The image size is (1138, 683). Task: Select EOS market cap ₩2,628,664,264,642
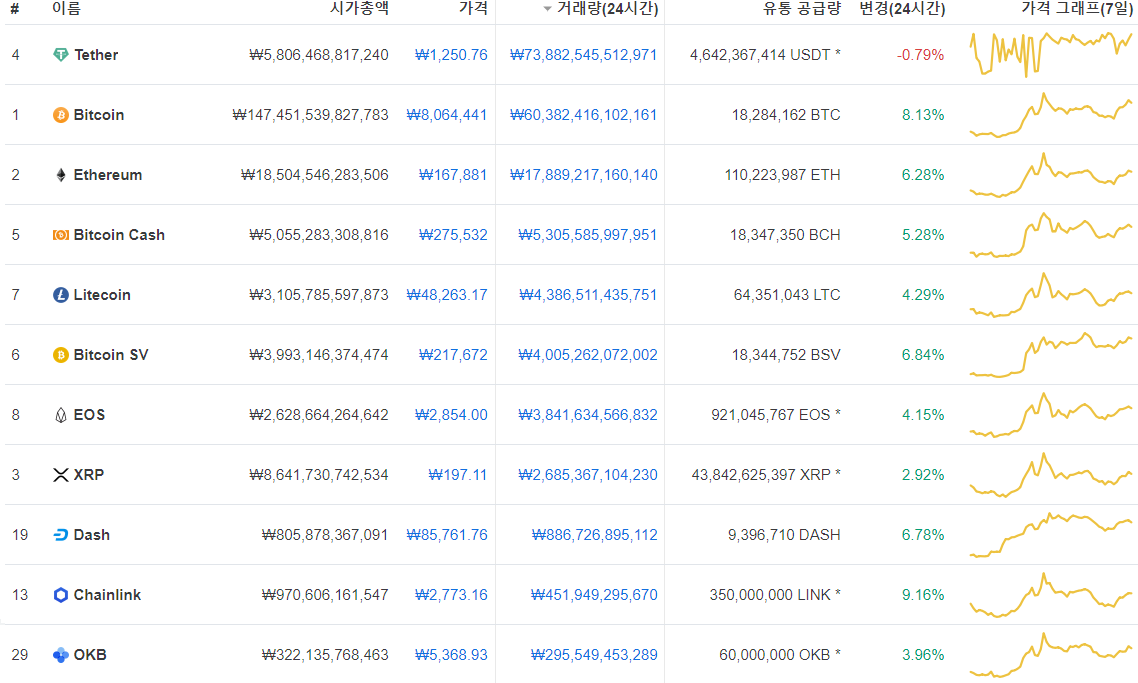click(319, 415)
